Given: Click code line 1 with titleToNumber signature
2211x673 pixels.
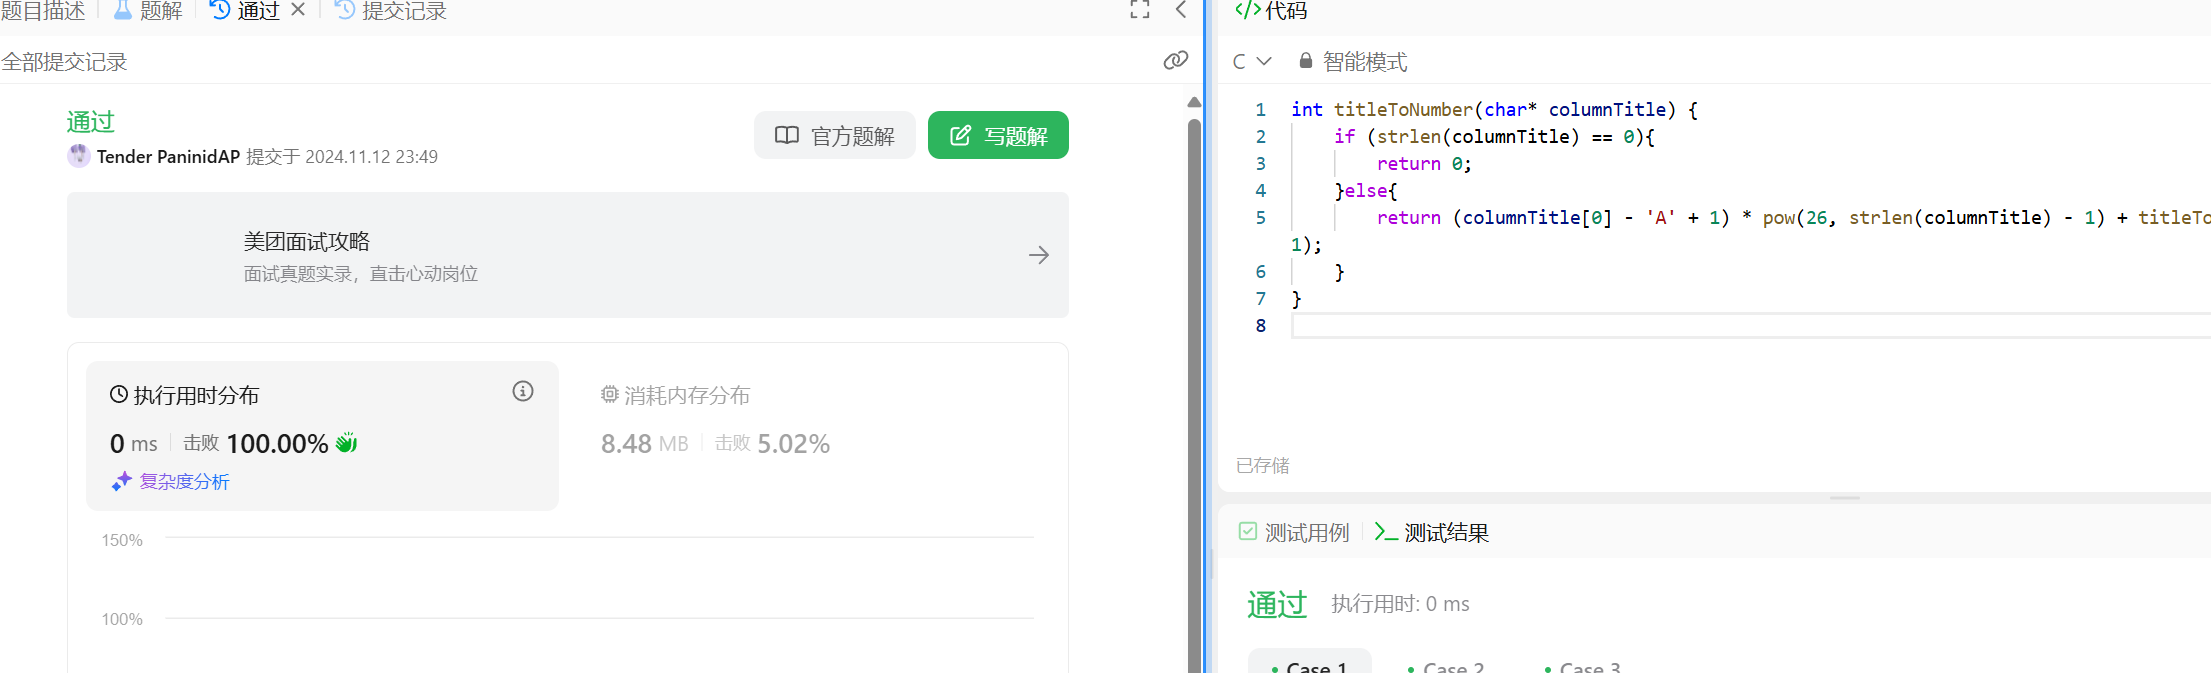Looking at the screenshot, I should coord(1494,110).
